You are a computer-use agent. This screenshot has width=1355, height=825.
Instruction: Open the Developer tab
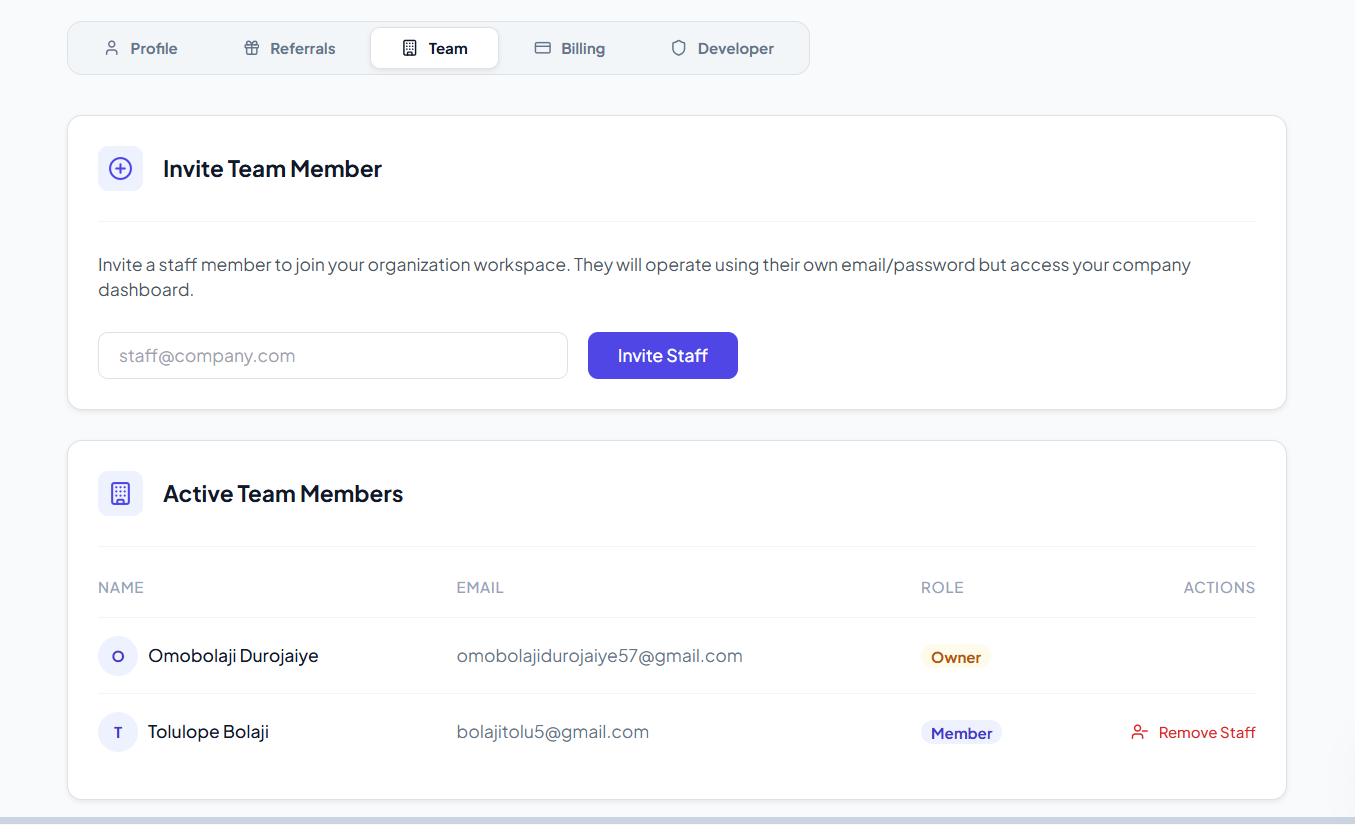pos(722,48)
